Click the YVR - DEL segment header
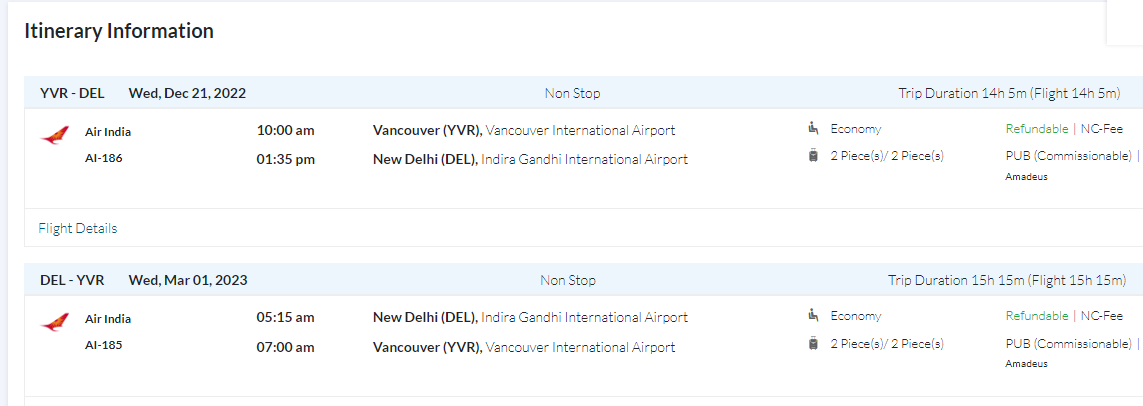Screen dimensions: 1143x406 click(72, 93)
